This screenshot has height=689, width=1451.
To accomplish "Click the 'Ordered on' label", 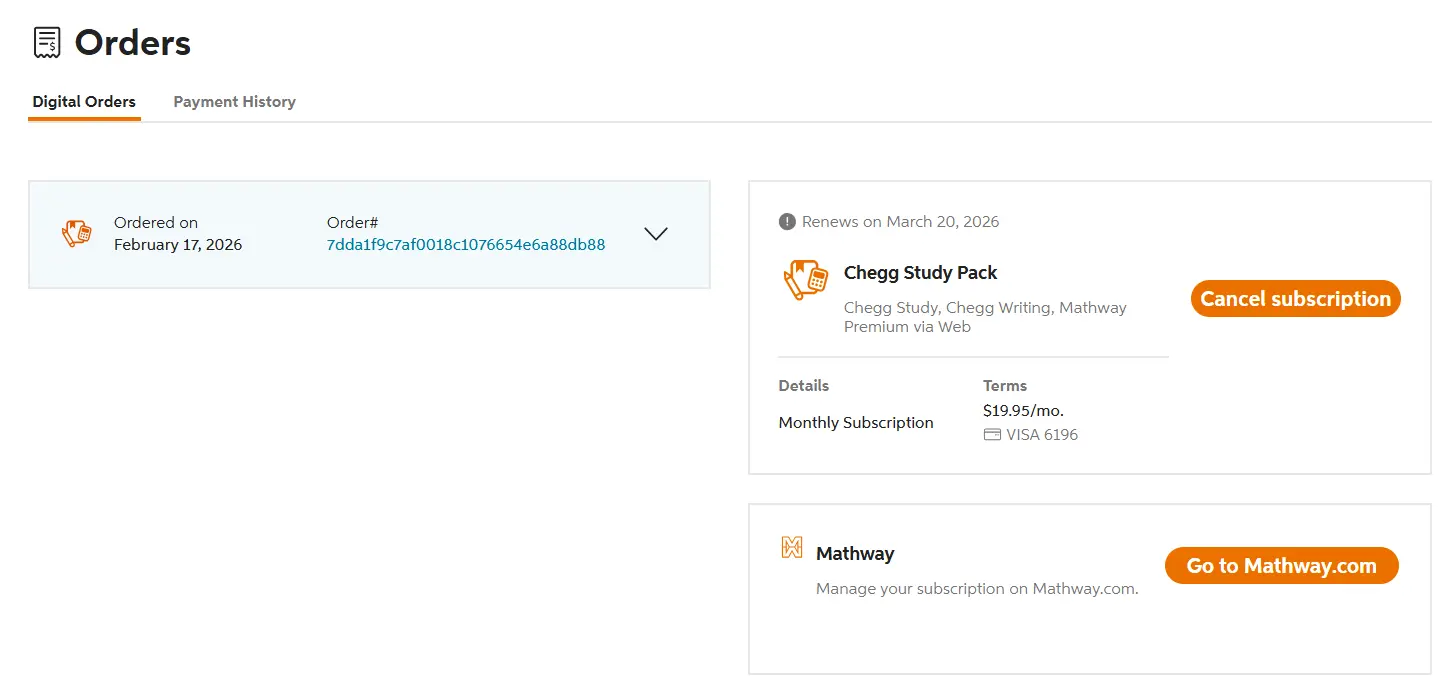I will click(x=156, y=223).
